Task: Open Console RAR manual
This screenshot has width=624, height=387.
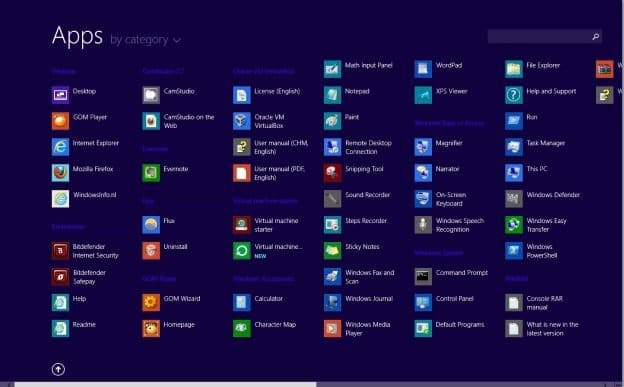Action: click(535, 303)
